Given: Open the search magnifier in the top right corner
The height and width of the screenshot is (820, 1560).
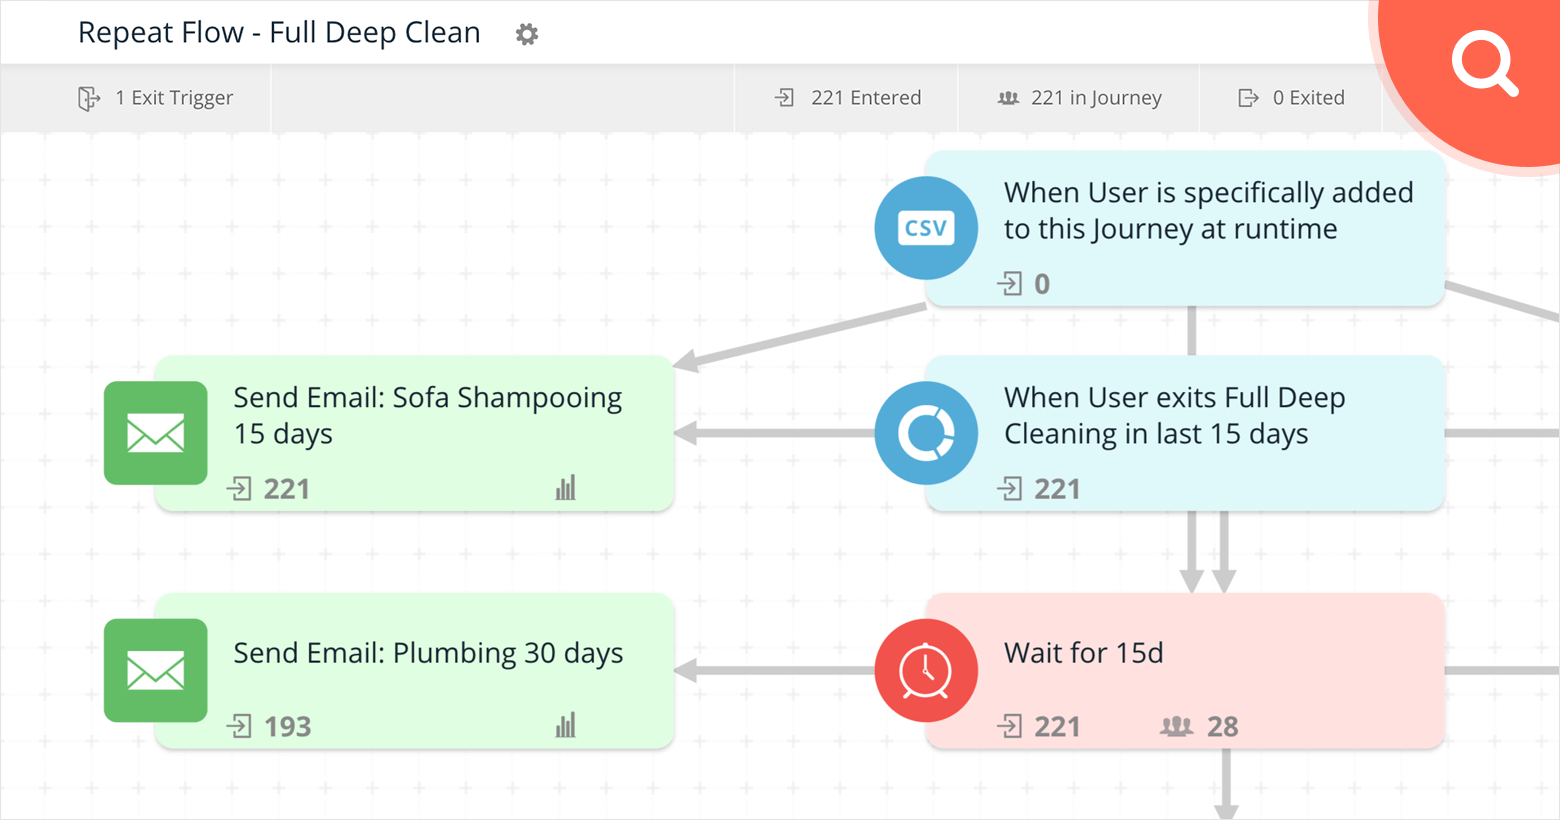Looking at the screenshot, I should 1484,63.
